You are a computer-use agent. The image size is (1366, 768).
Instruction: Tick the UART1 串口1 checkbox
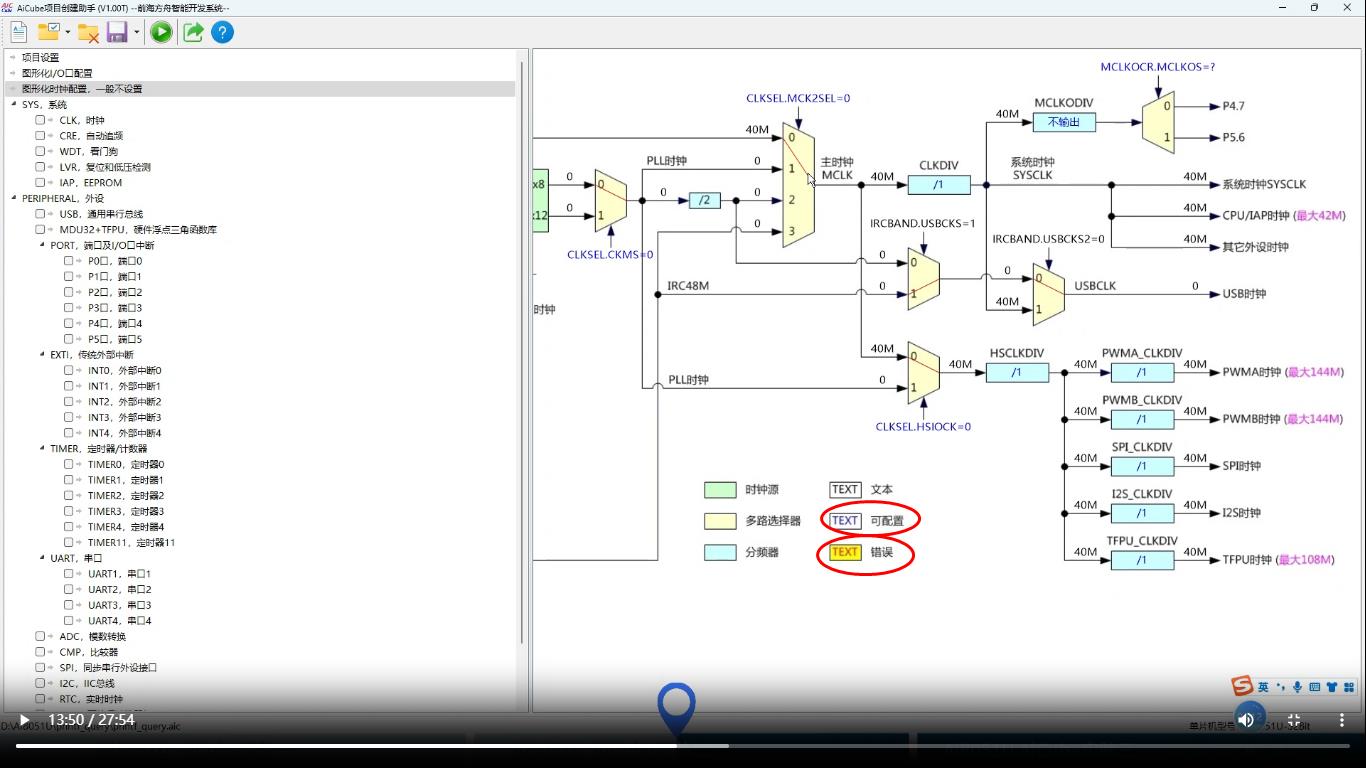tap(69, 574)
